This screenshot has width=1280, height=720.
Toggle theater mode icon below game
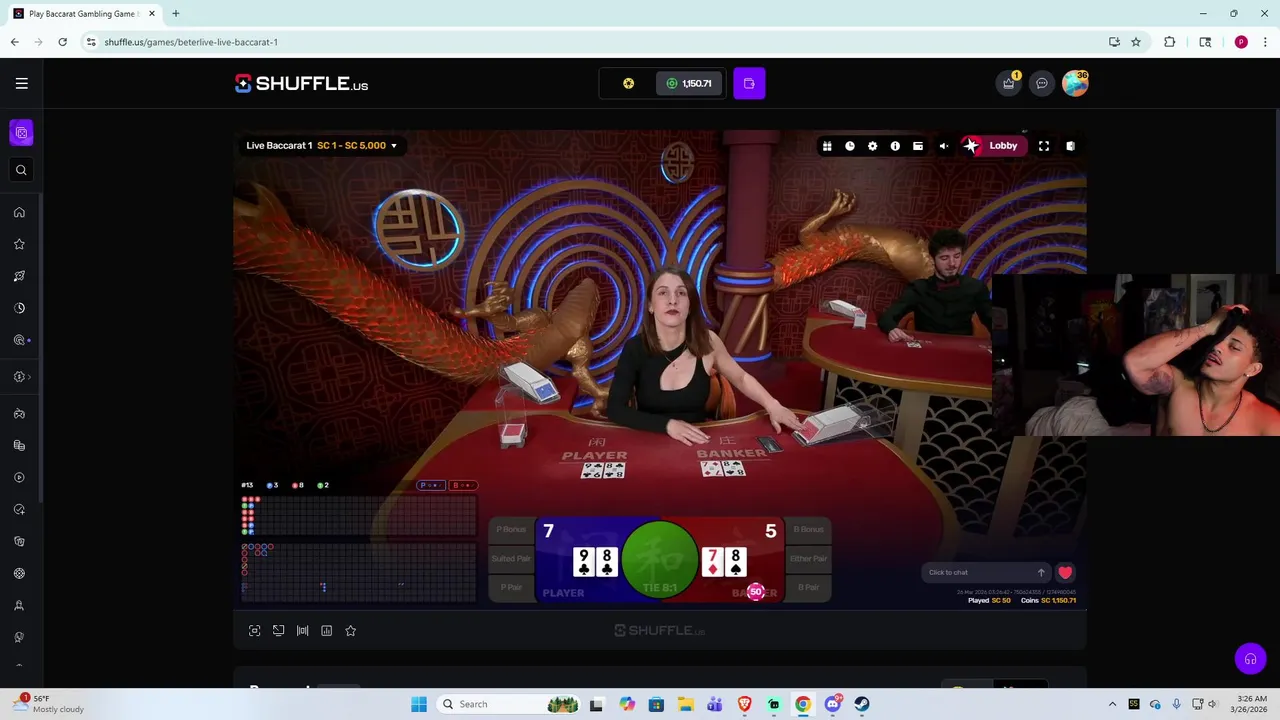coord(254,631)
